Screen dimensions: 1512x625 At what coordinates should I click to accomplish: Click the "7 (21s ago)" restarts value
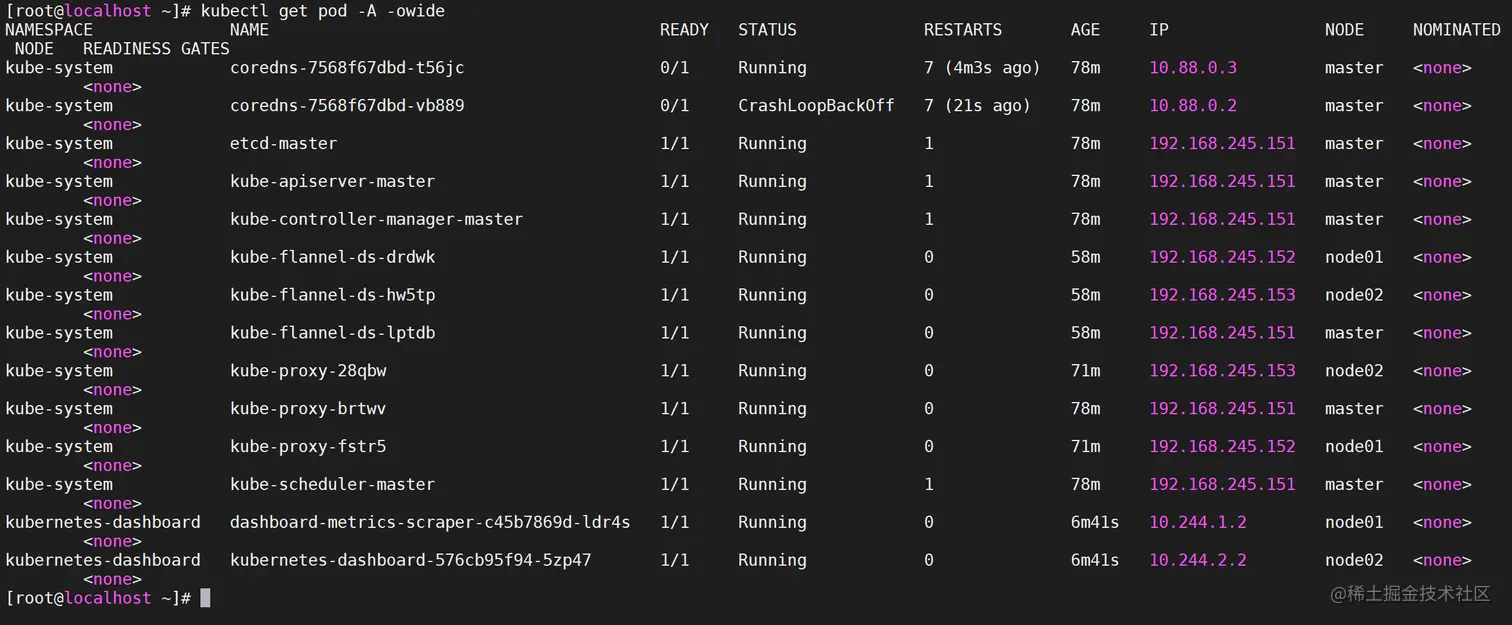click(x=976, y=106)
